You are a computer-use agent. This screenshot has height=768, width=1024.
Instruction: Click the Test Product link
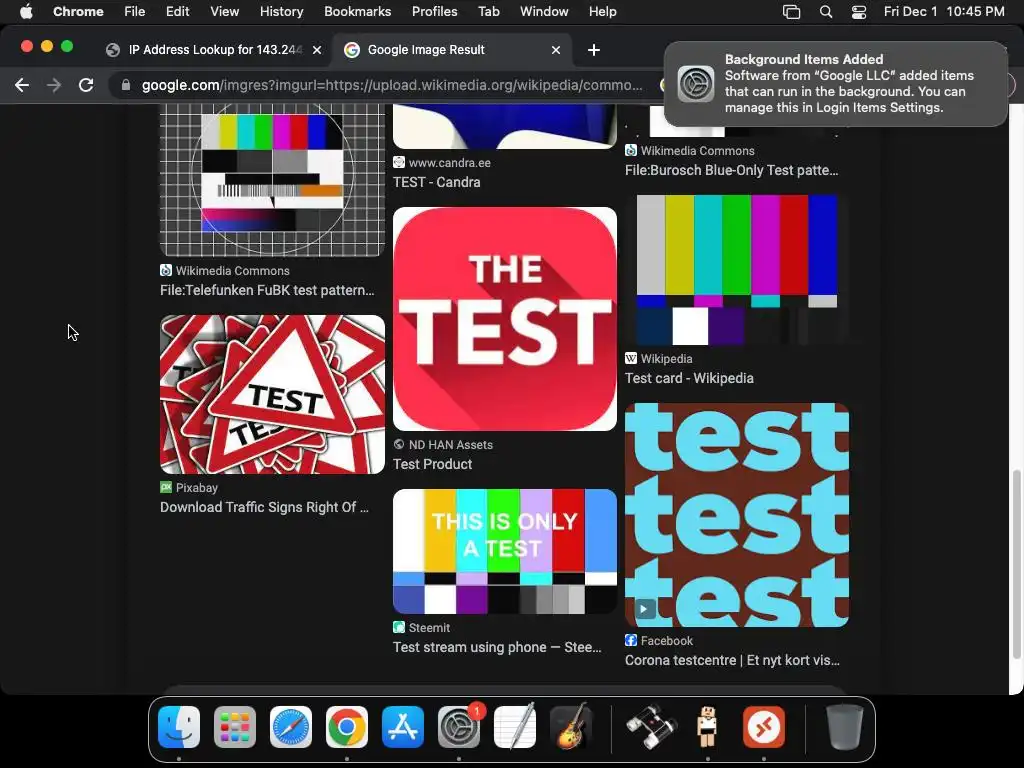(432, 464)
